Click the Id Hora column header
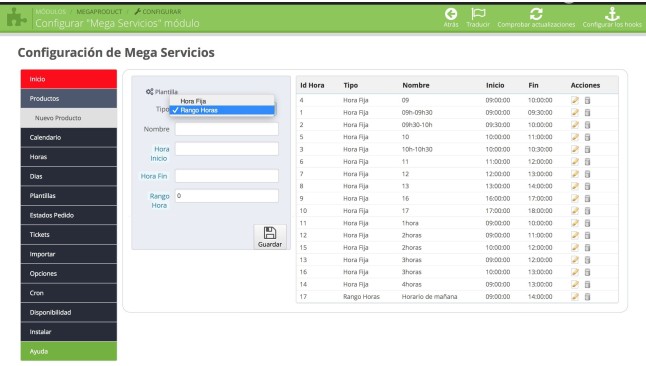 [x=312, y=85]
